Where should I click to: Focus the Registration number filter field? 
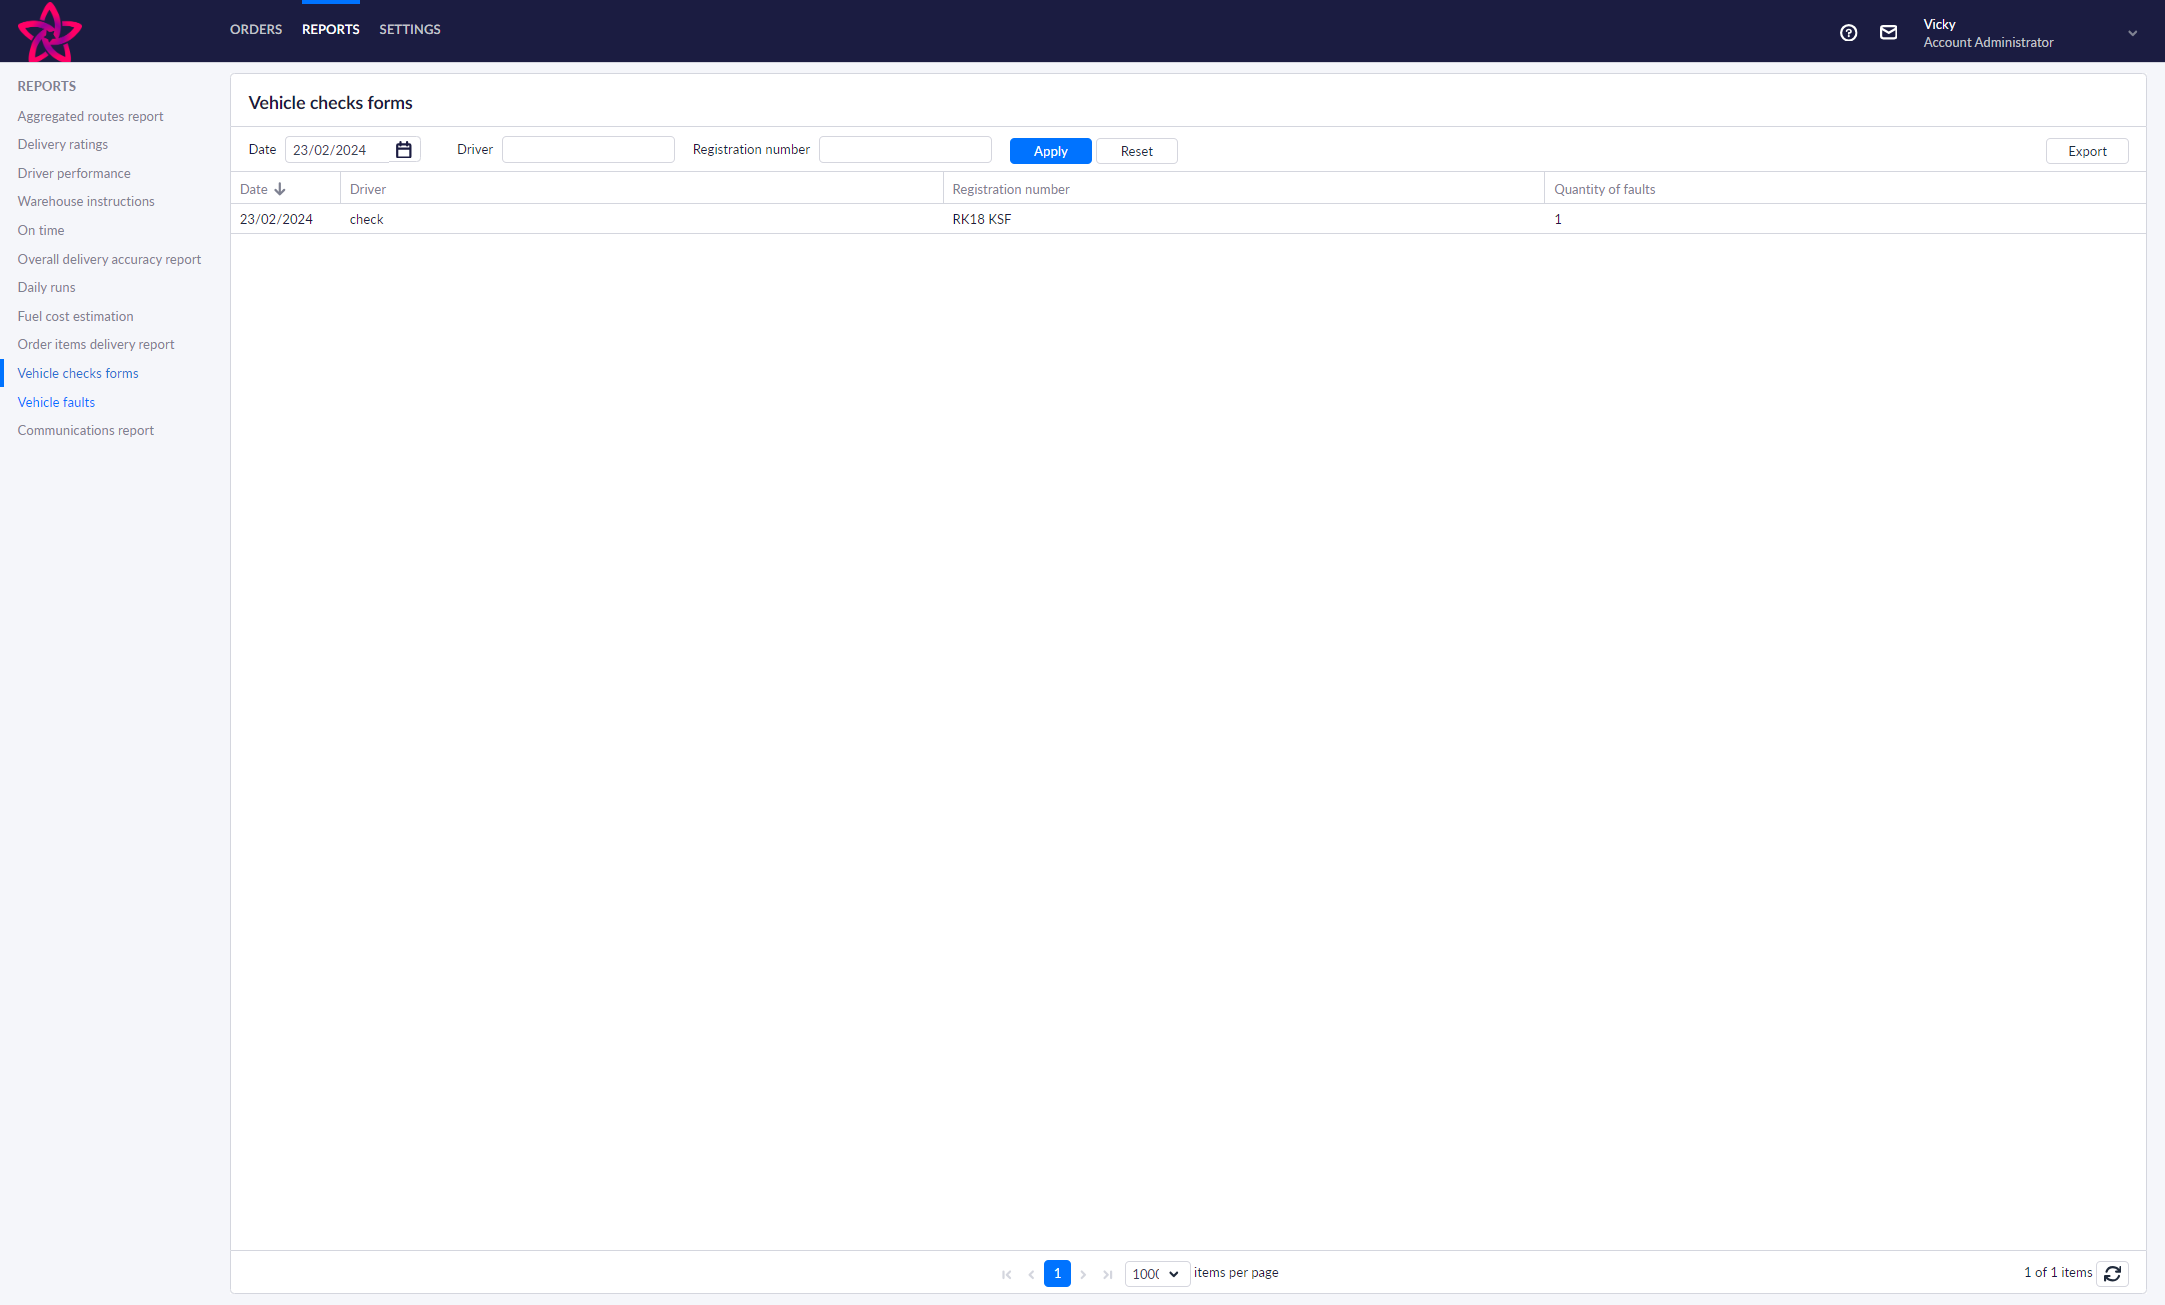[x=905, y=150]
